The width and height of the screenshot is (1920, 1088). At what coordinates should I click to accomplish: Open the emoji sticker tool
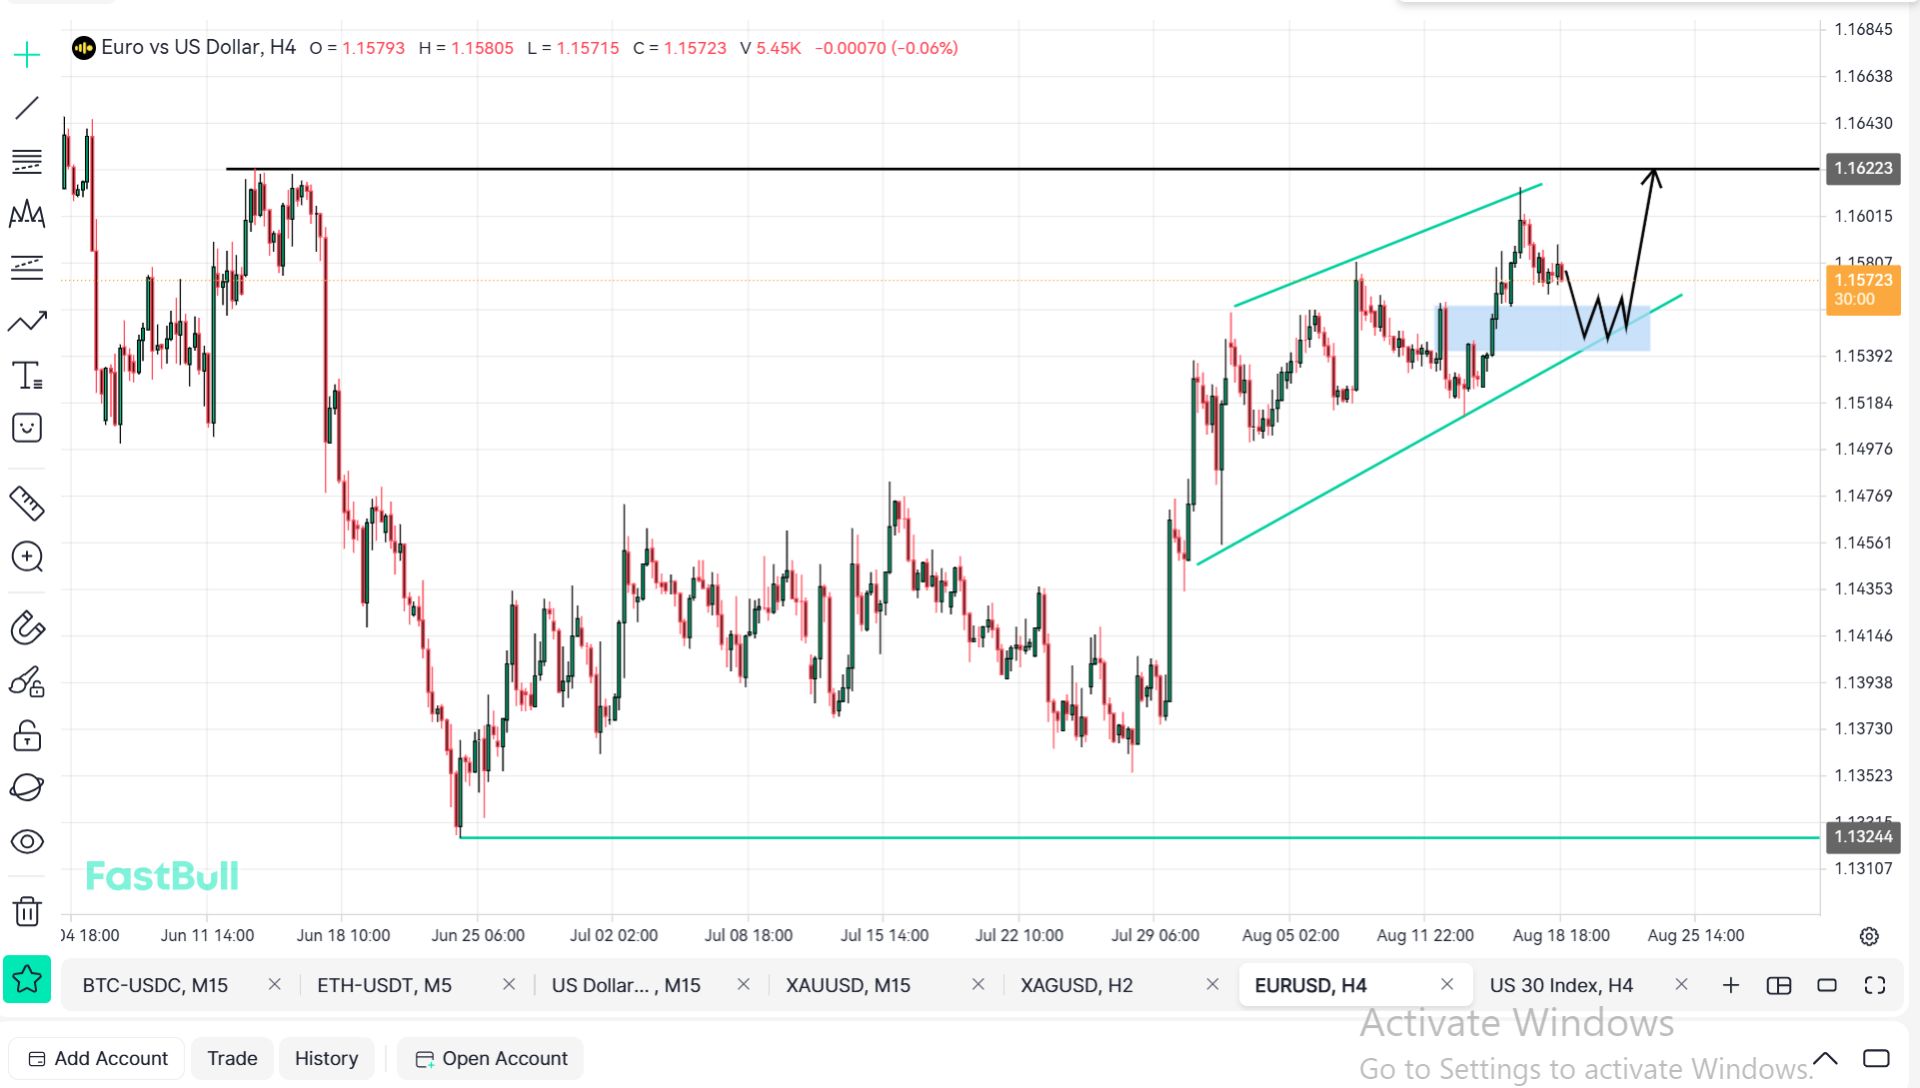(27, 428)
